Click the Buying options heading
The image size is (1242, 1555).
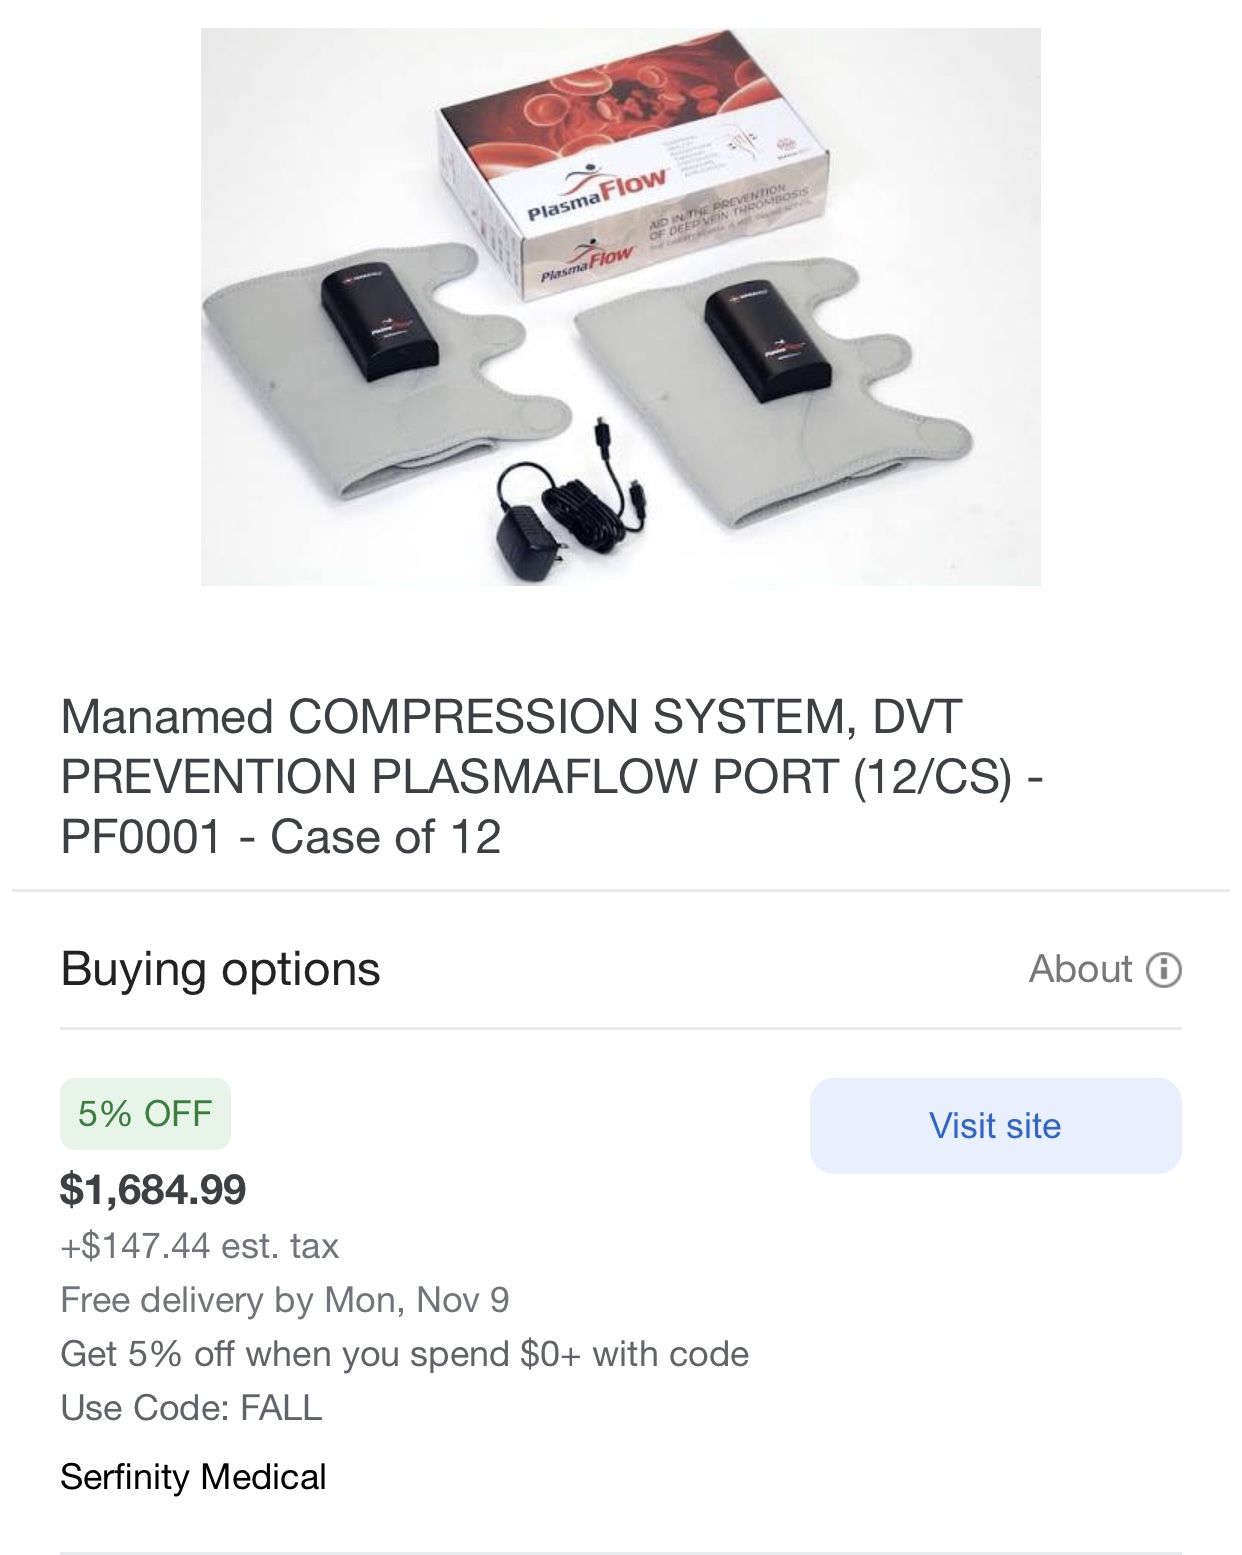point(220,969)
